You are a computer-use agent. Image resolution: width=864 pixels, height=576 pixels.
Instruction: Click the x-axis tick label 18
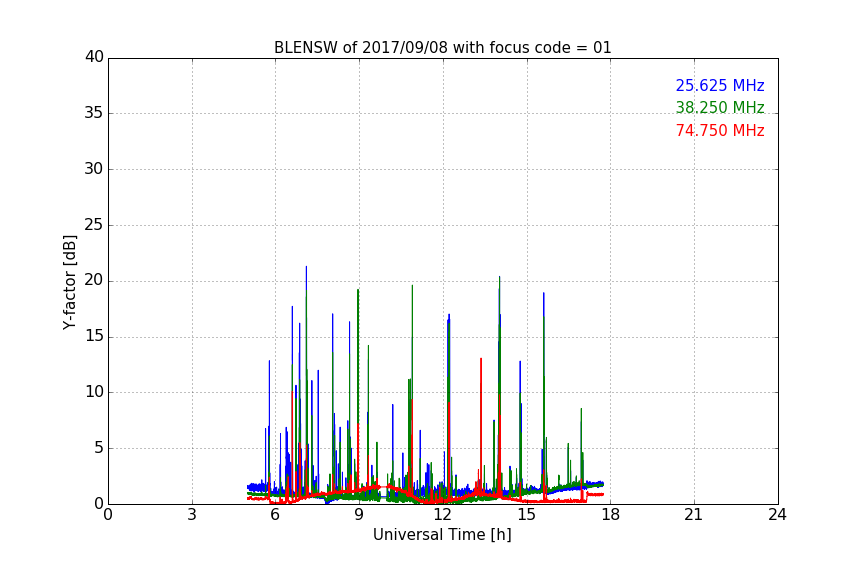(x=611, y=515)
